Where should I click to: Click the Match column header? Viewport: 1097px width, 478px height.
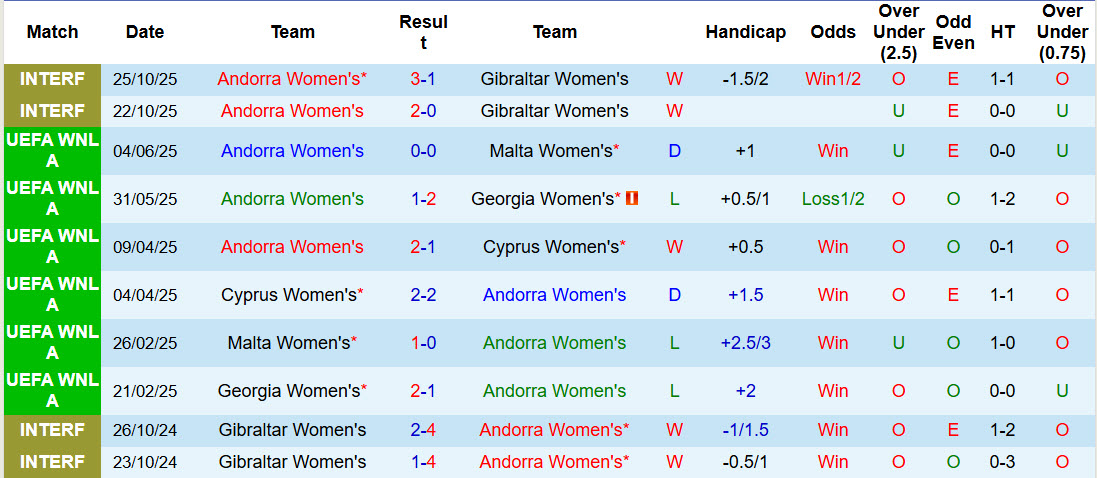click(52, 32)
